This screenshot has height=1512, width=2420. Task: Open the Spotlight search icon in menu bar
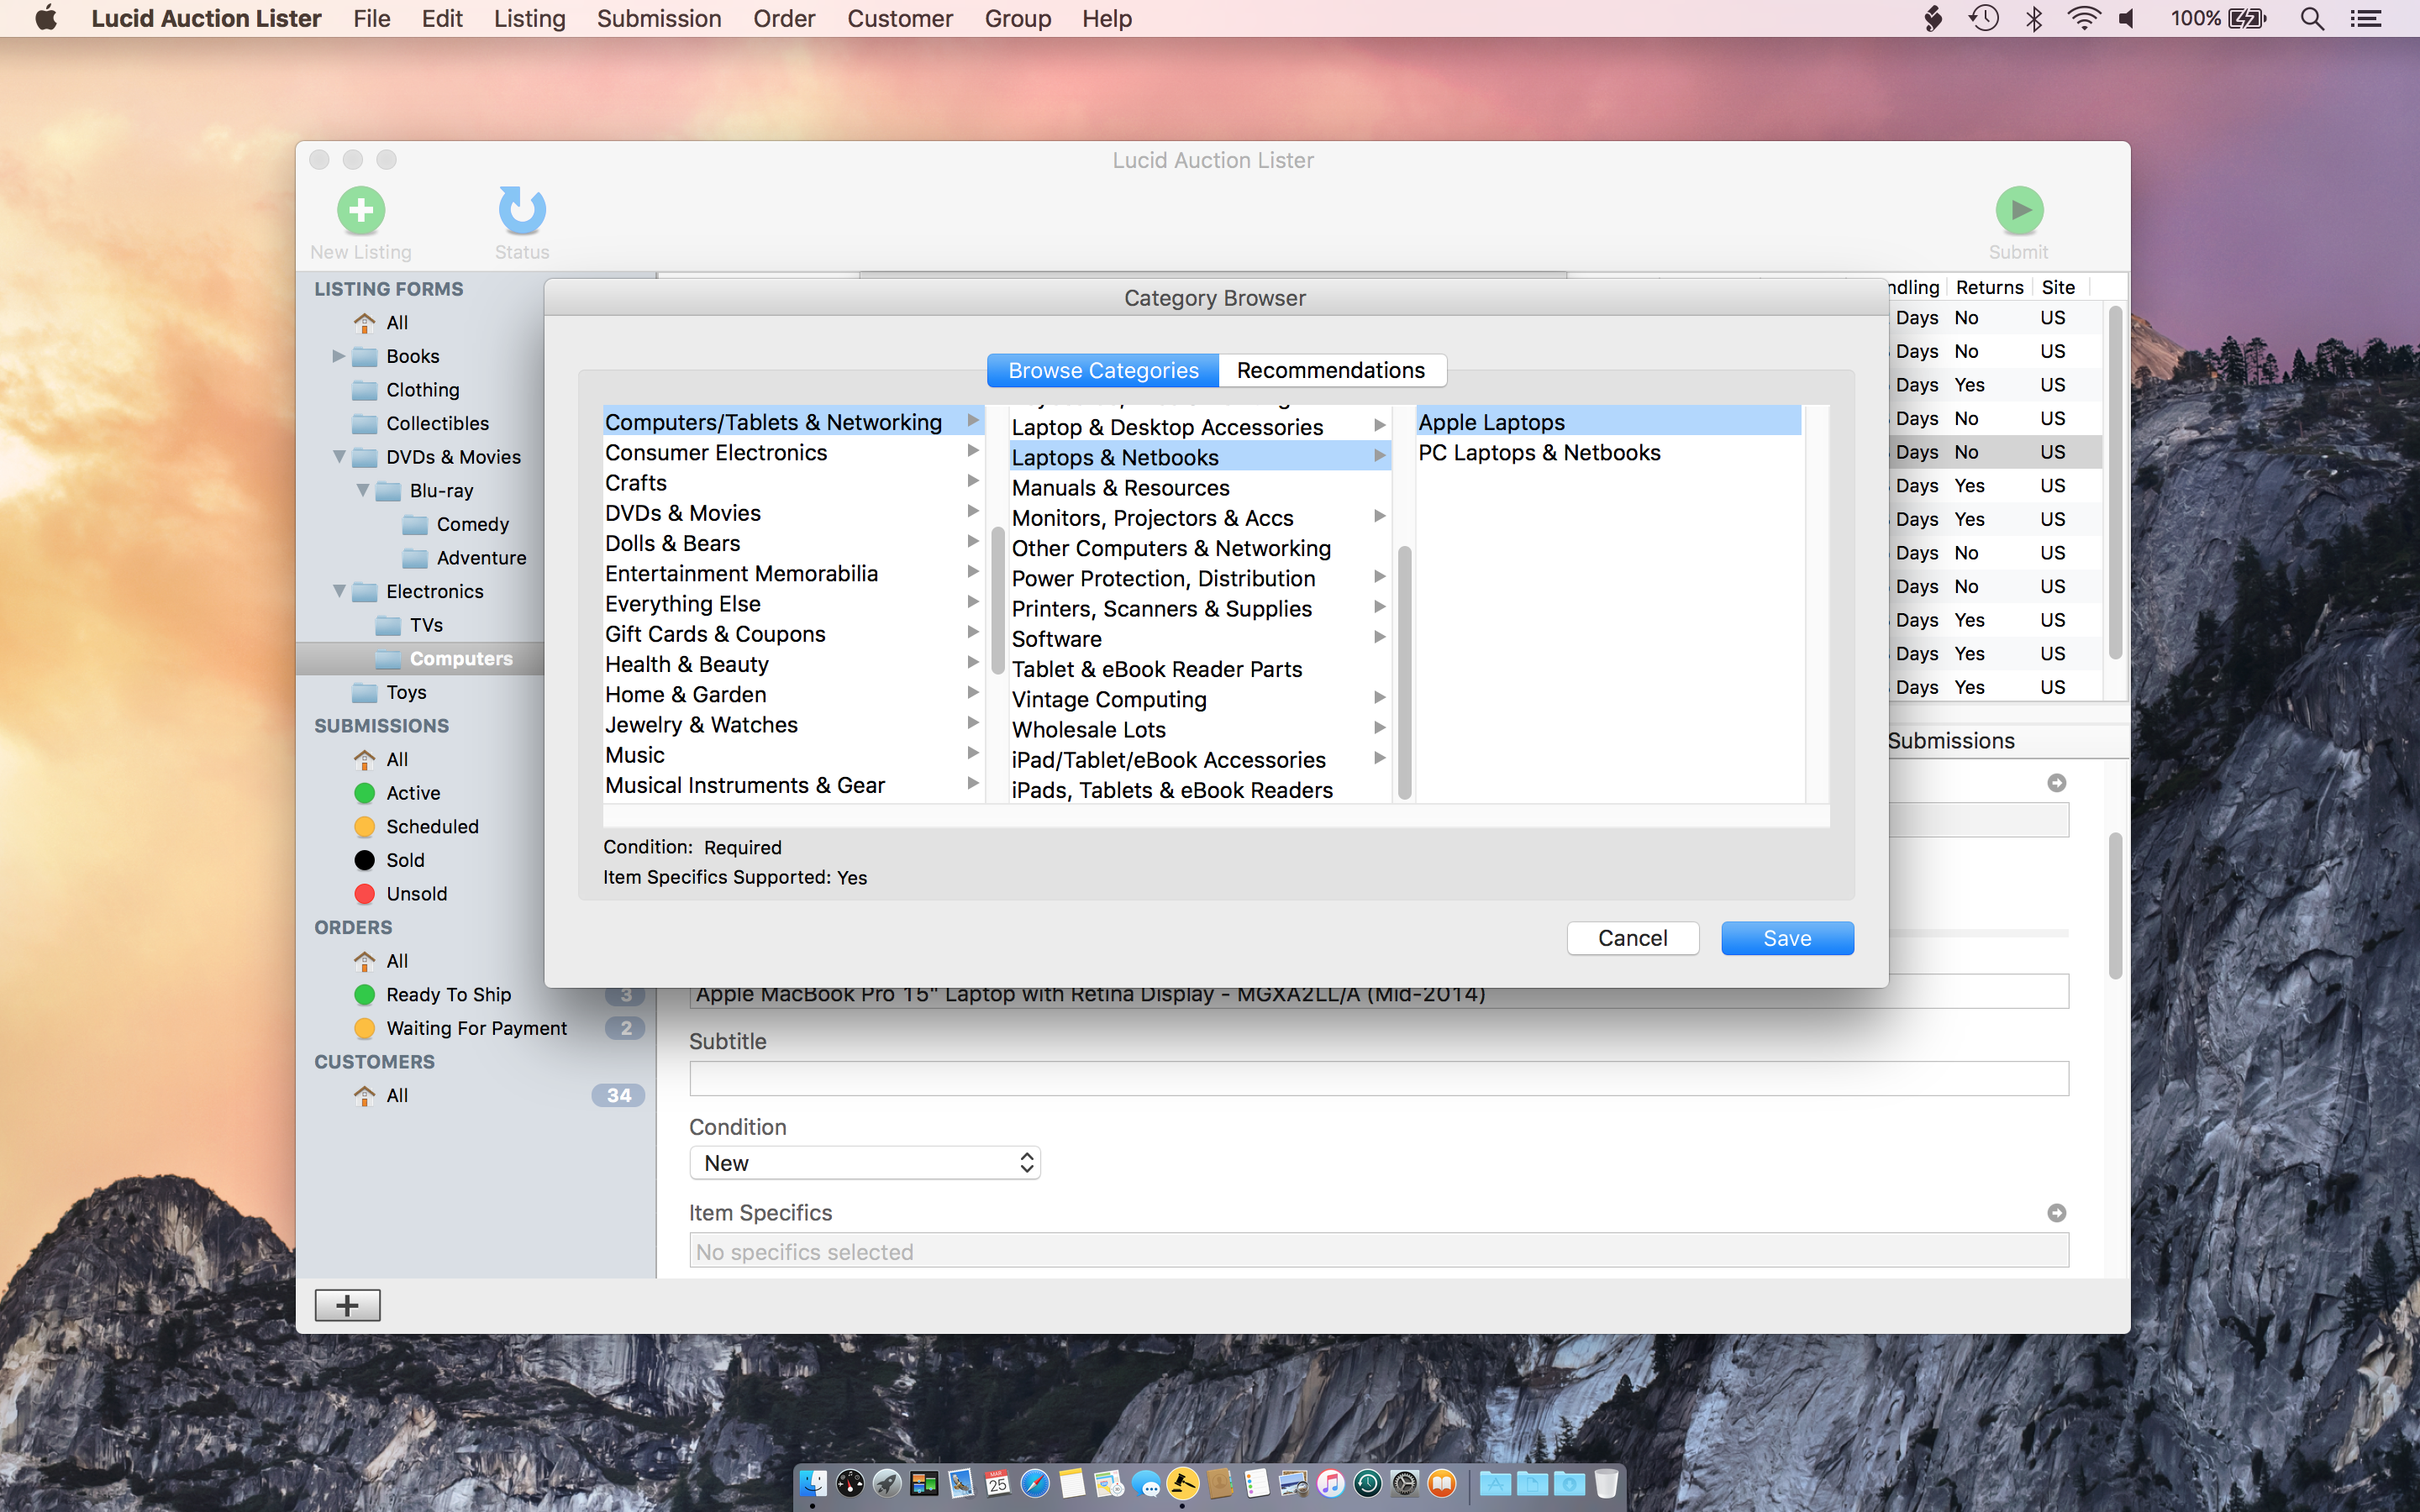click(2311, 19)
